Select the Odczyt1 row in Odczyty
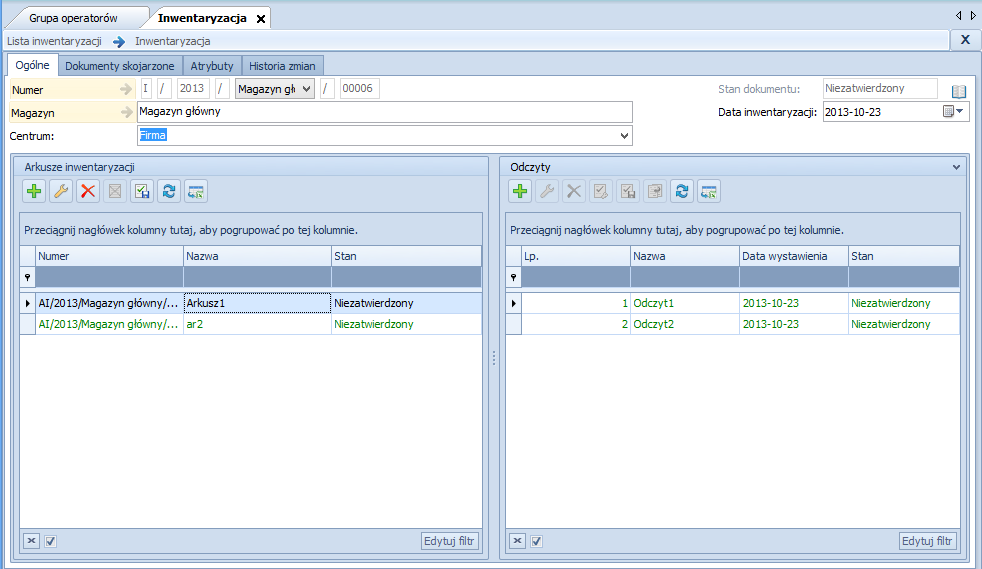The width and height of the screenshot is (982, 569). (x=733, y=303)
